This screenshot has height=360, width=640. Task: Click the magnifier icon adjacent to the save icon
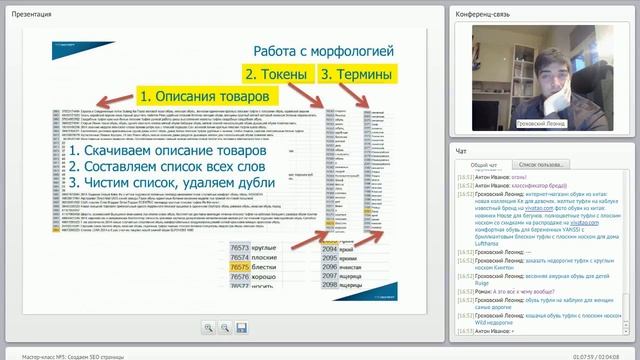[x=225, y=328]
